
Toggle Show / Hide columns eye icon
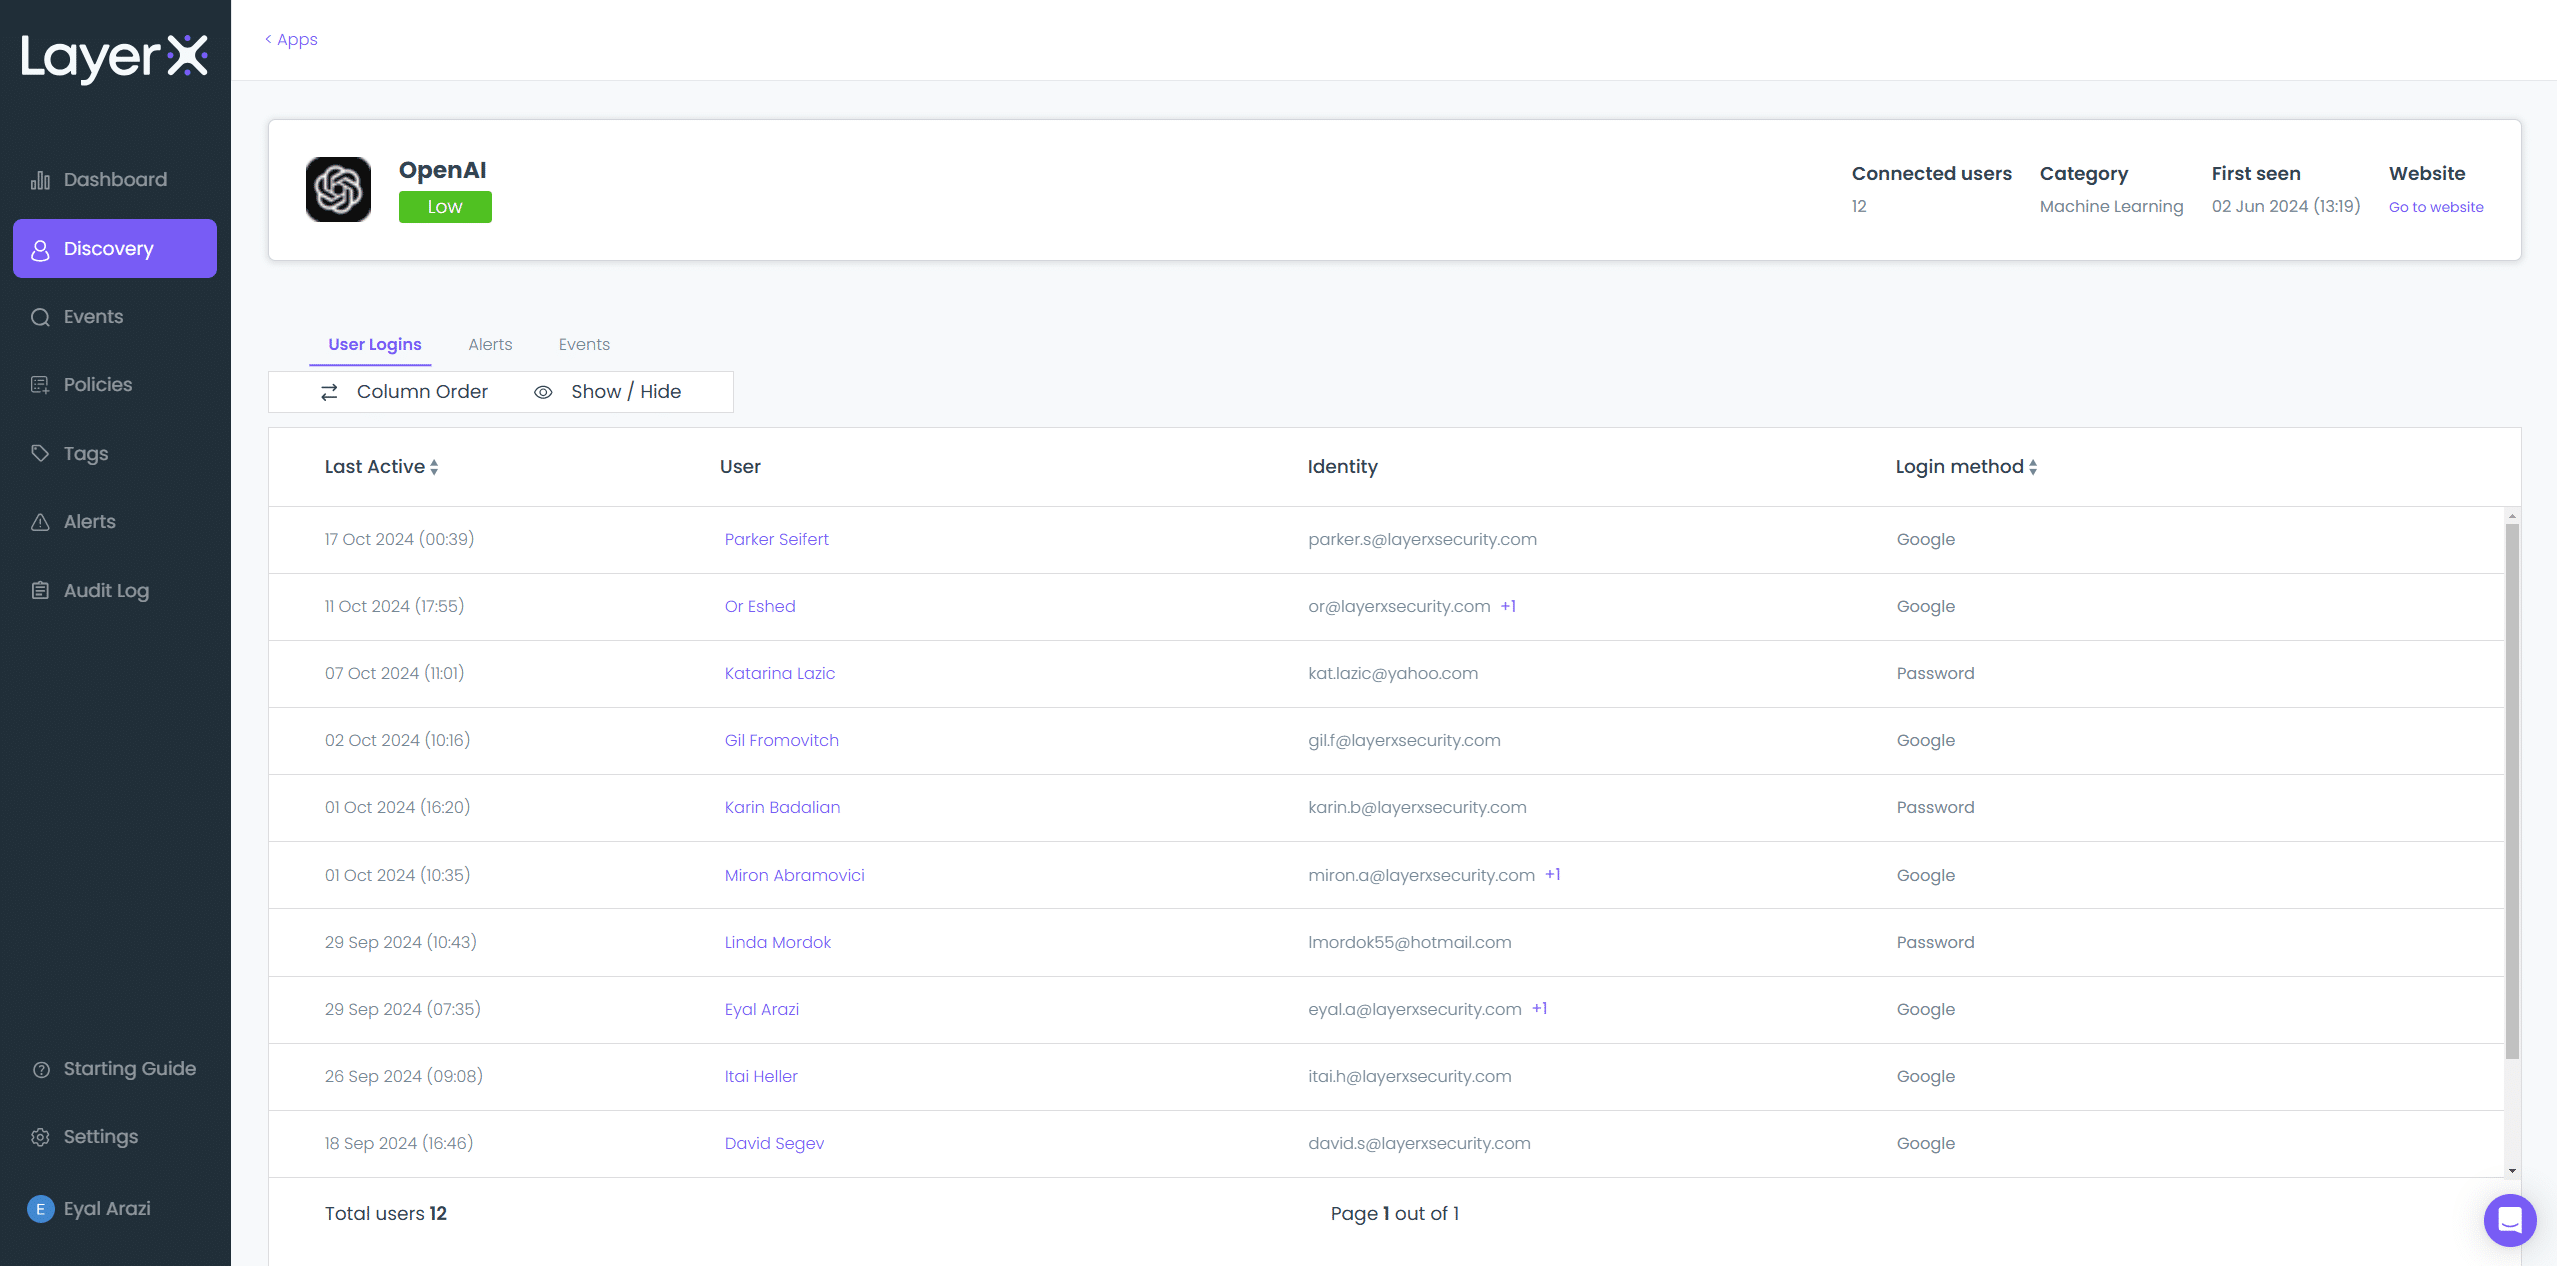click(543, 392)
